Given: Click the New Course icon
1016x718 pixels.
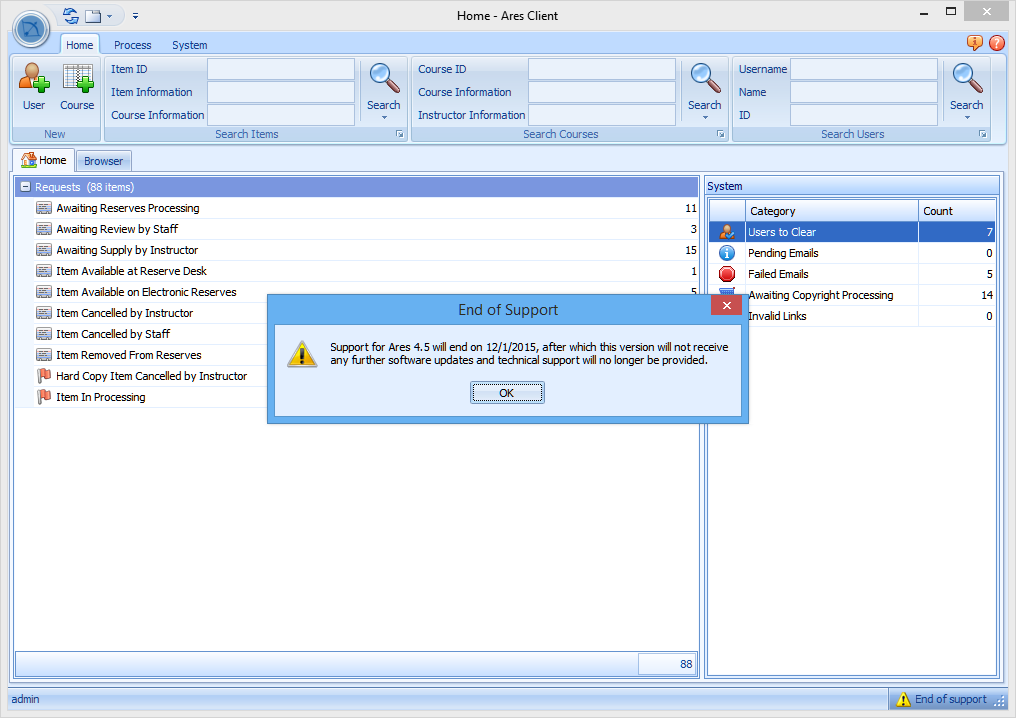Looking at the screenshot, I should (77, 78).
